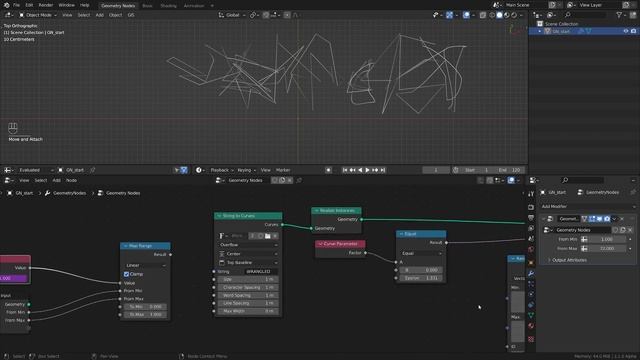Select rendered viewport shading
This screenshot has width=640, height=360.
514,15
